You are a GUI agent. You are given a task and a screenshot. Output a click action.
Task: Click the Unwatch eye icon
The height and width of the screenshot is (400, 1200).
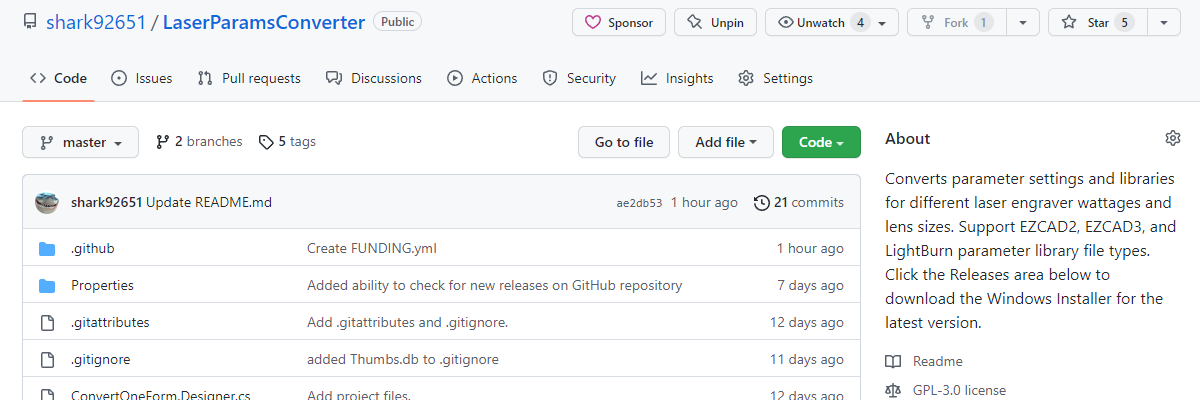[x=786, y=22]
